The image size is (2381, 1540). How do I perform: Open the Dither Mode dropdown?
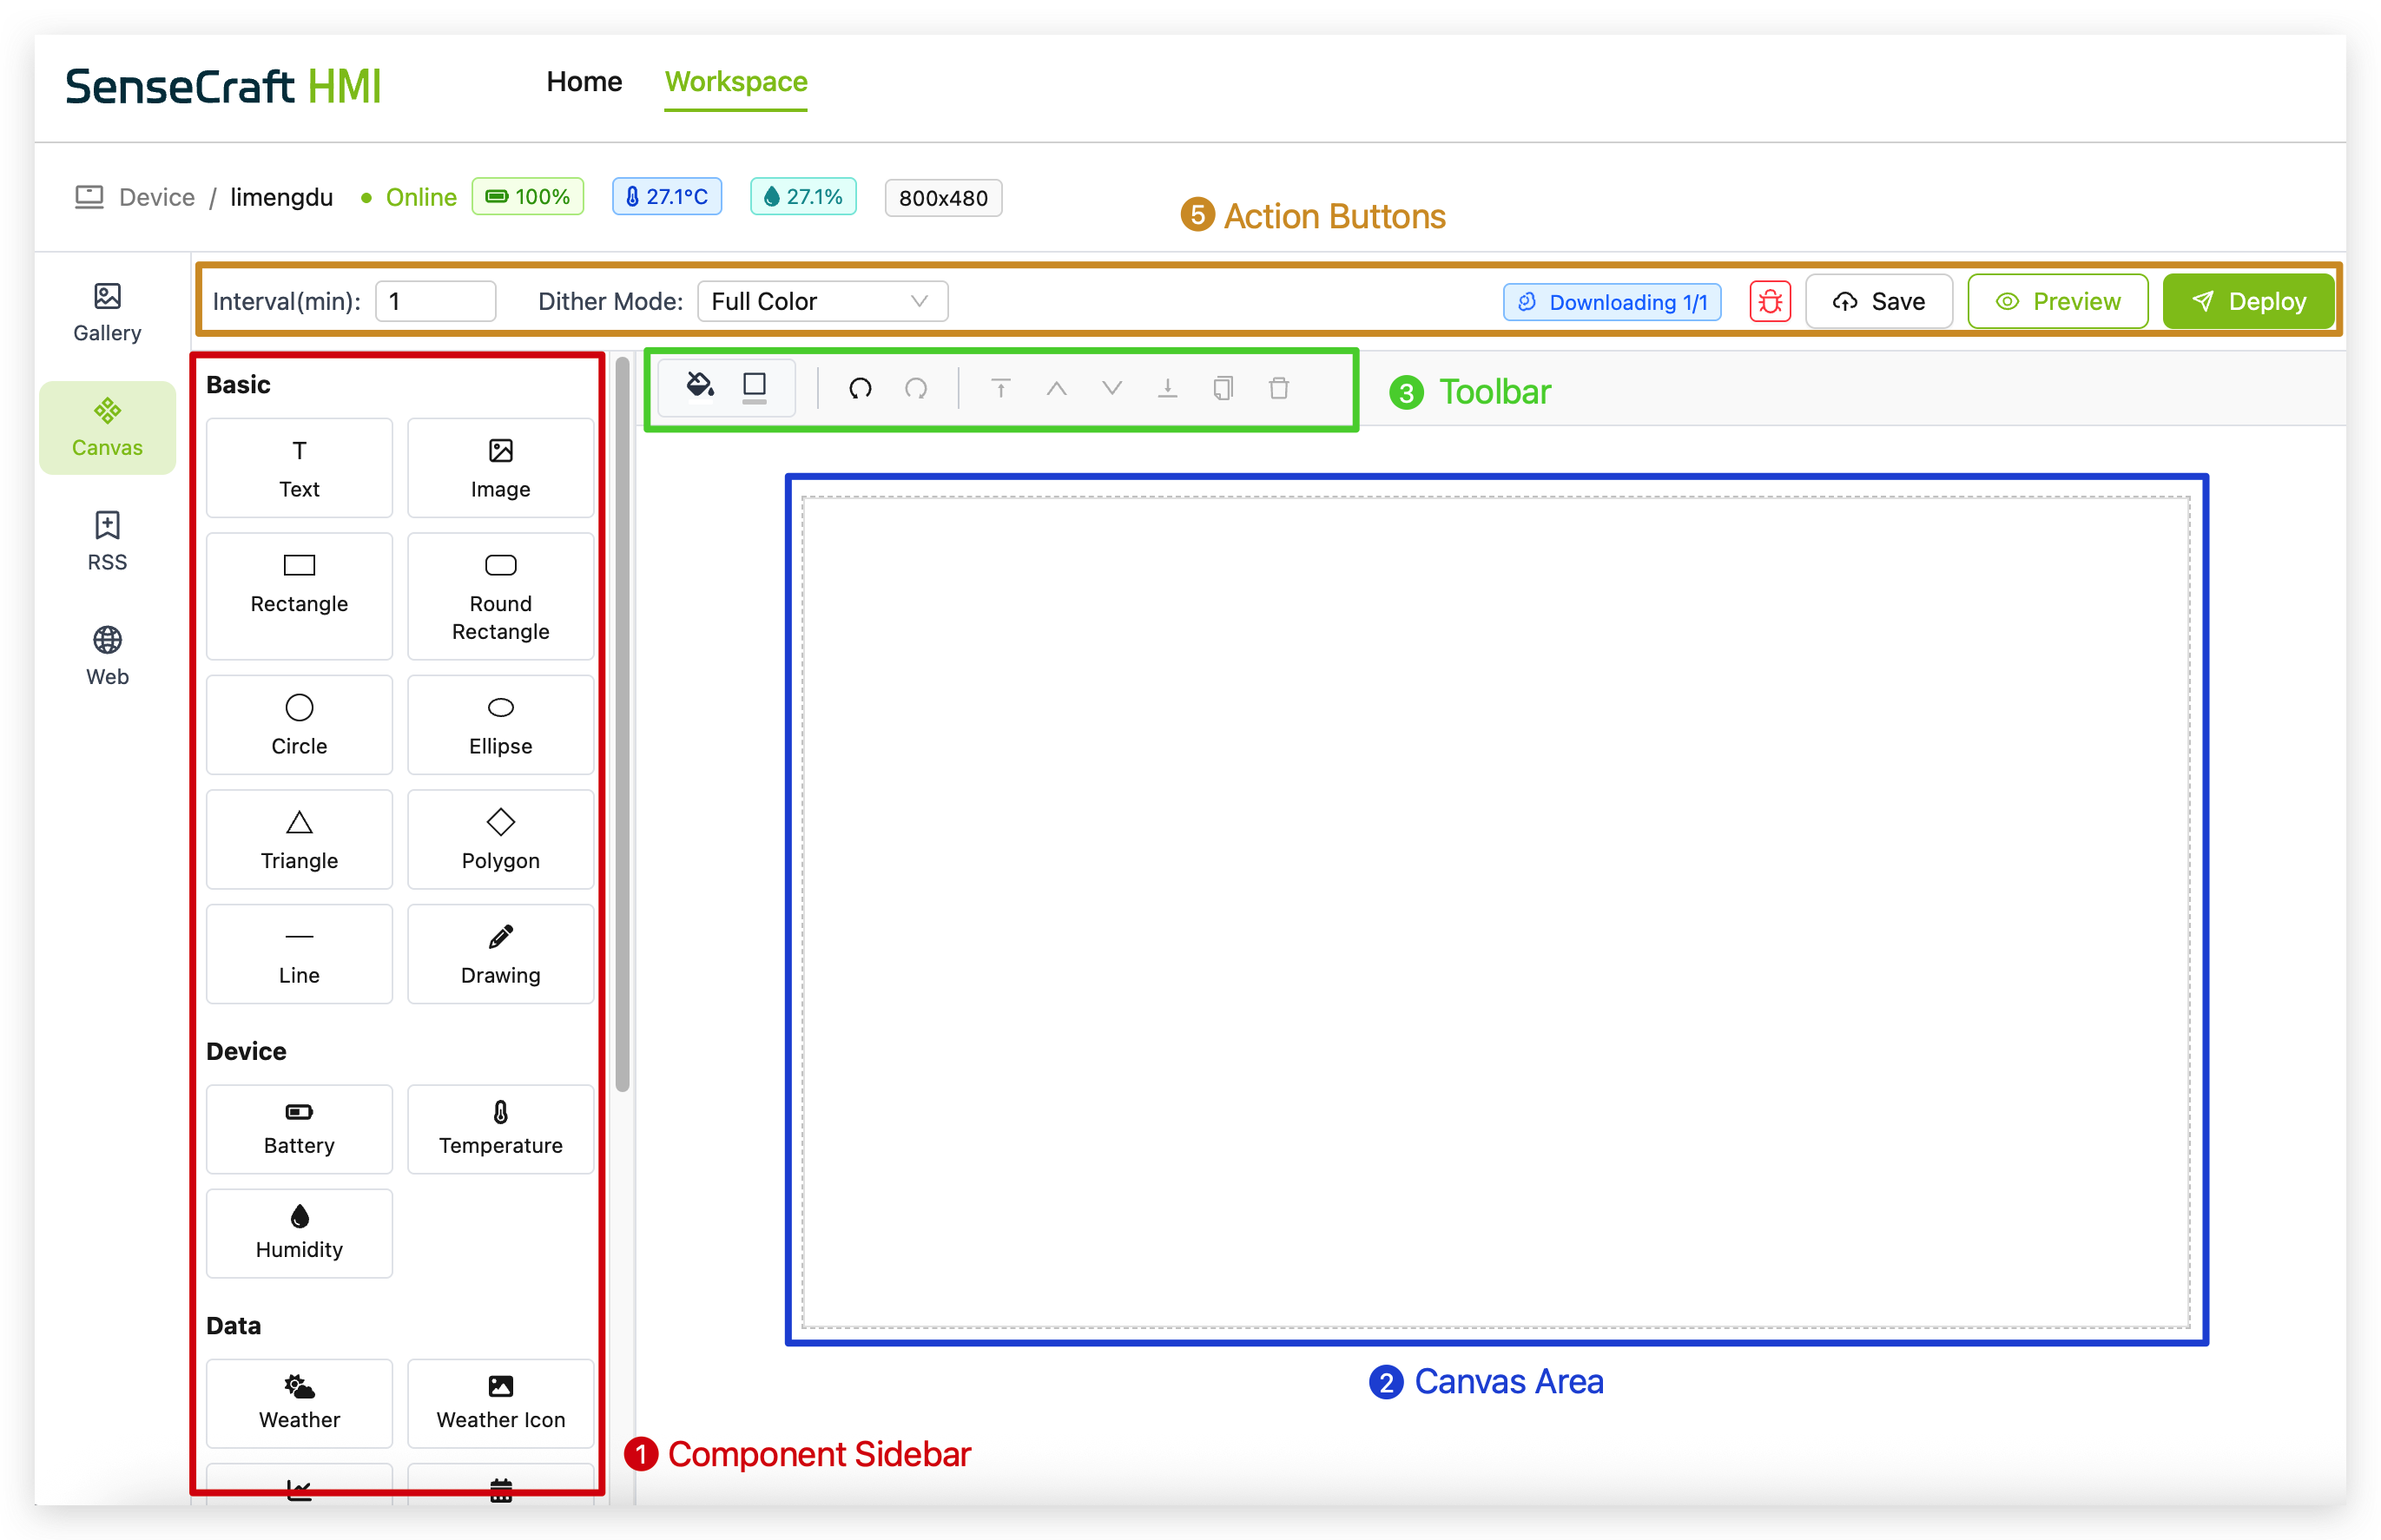822,301
